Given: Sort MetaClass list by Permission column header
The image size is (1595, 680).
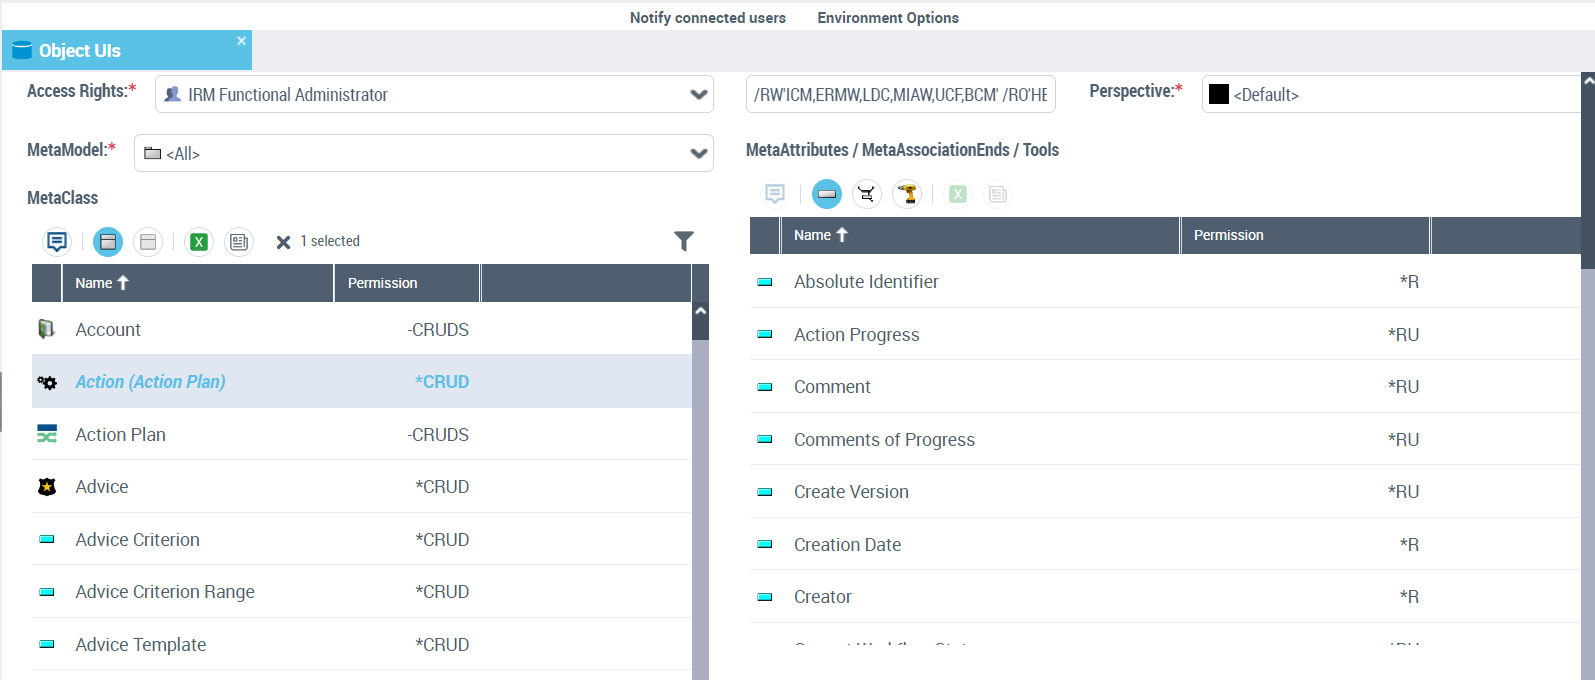Looking at the screenshot, I should [x=383, y=284].
